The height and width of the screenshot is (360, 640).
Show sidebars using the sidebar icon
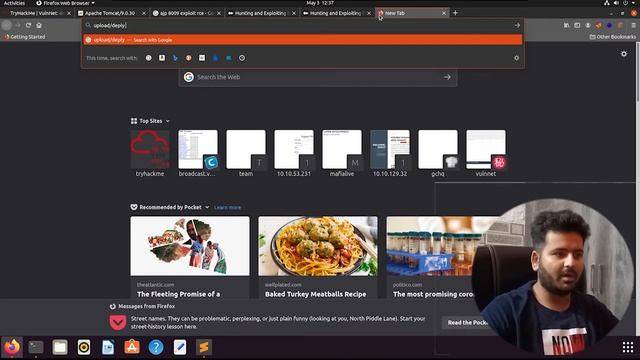point(577,25)
